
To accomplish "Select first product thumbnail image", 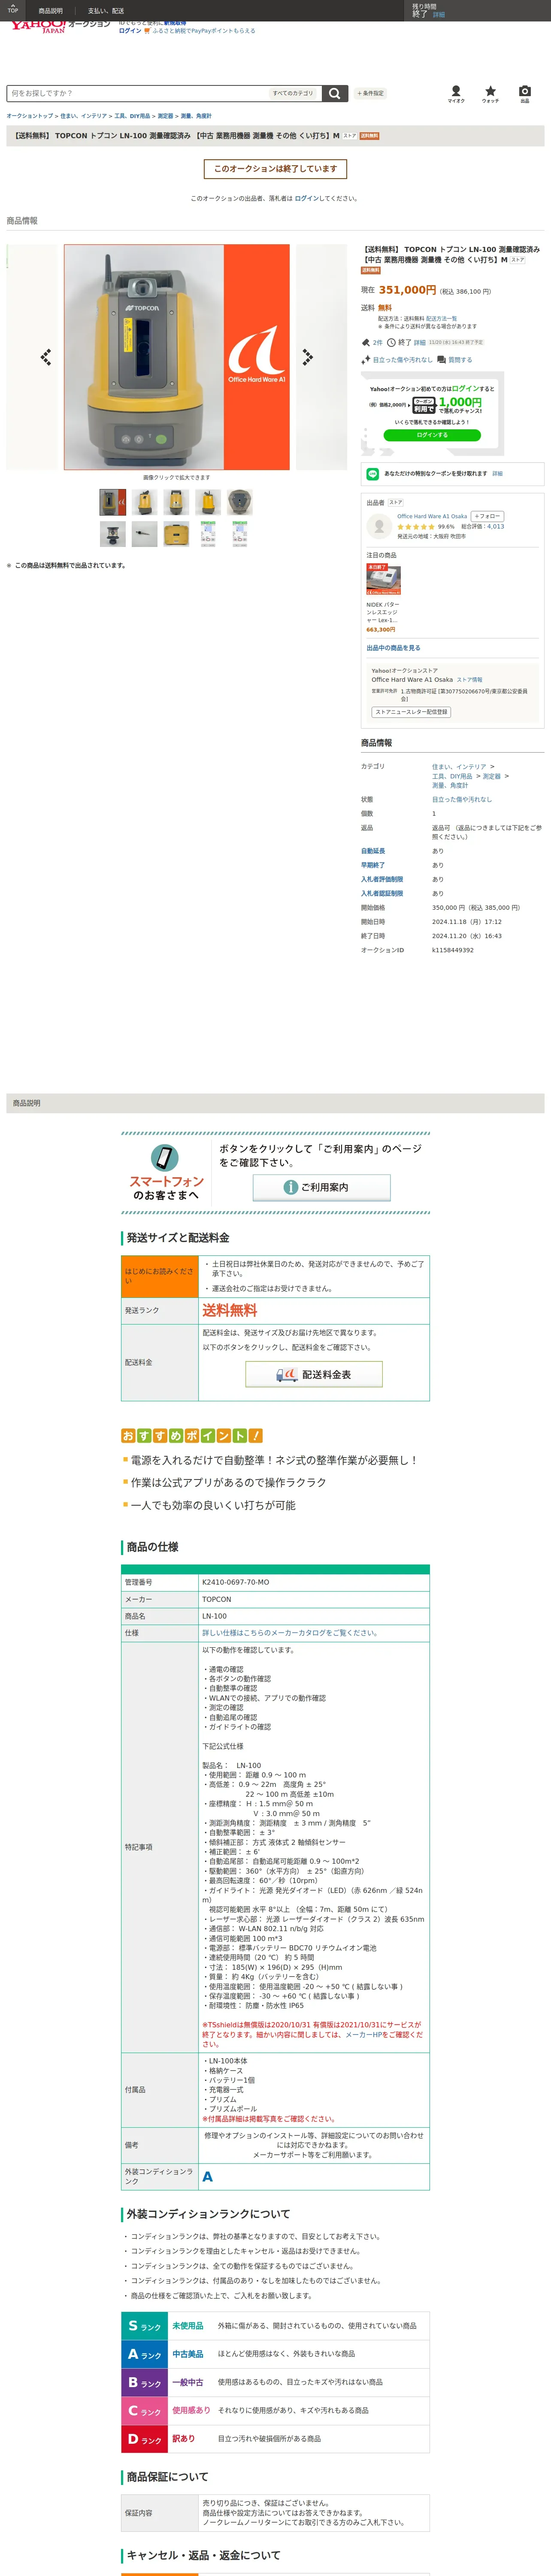I will pyautogui.click(x=113, y=502).
